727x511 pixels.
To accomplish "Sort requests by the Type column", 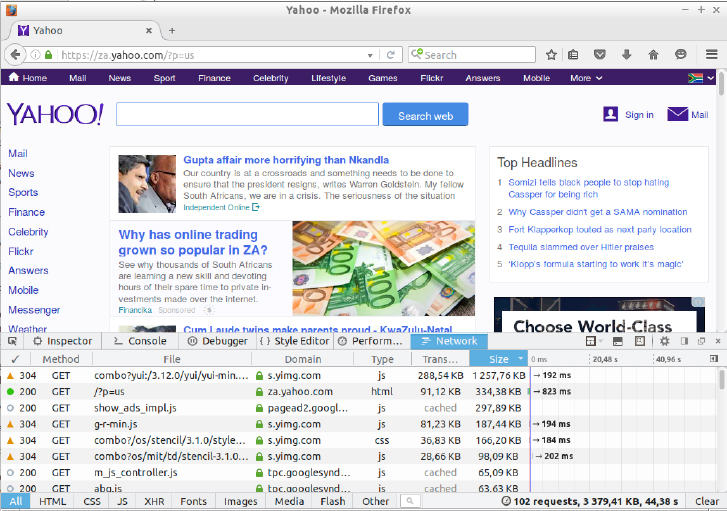I will coord(382,359).
